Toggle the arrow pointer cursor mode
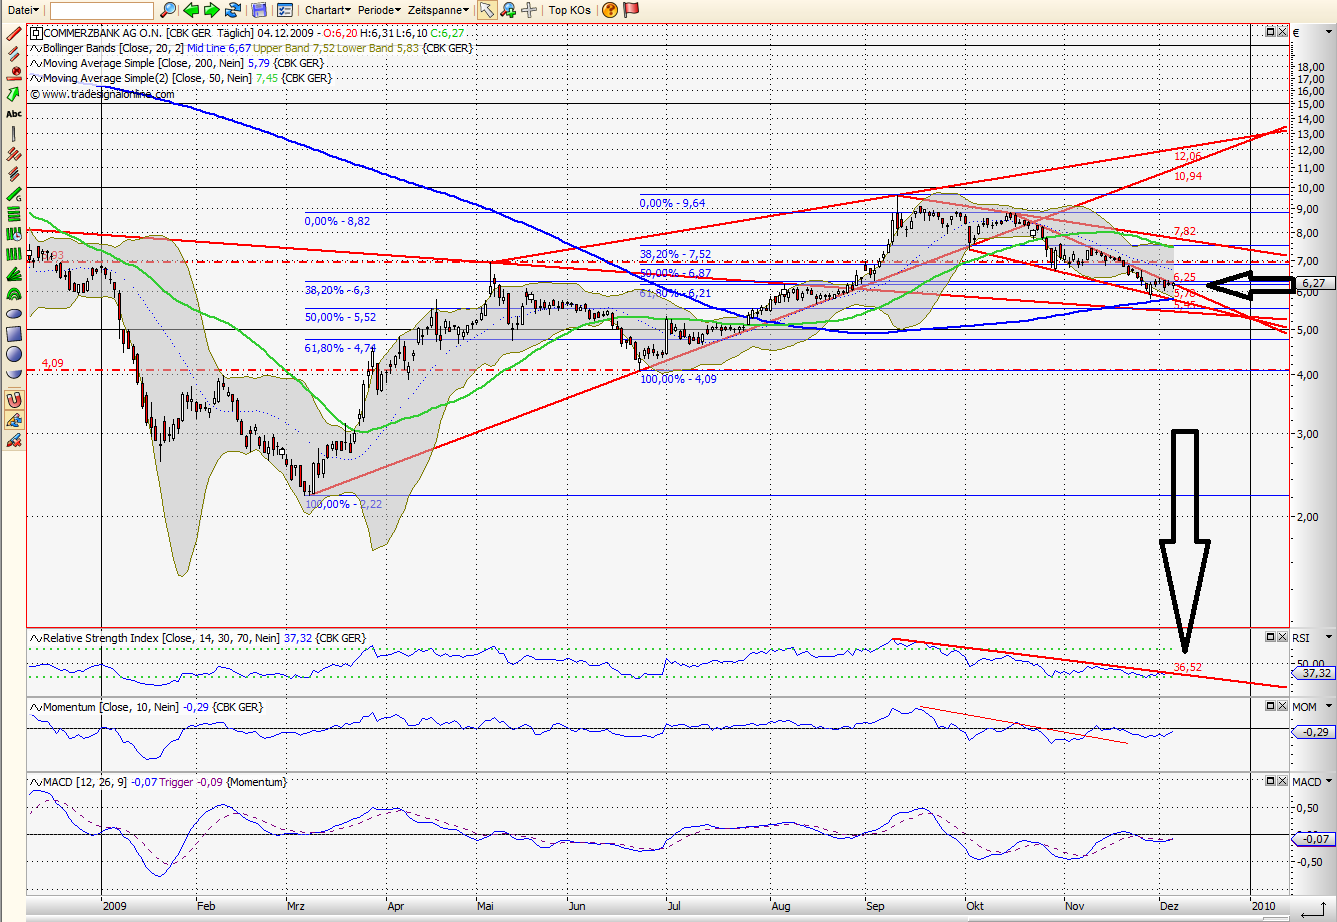1337x922 pixels. pos(487,10)
